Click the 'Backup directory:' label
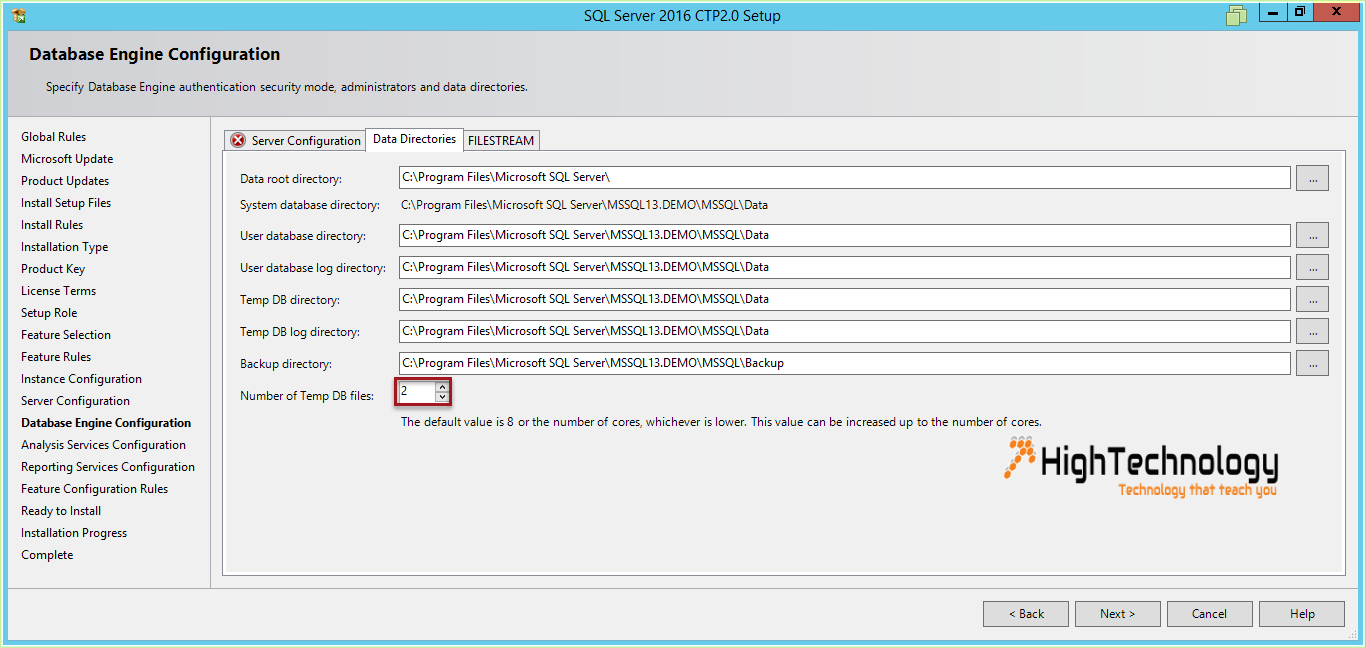The image size is (1366, 648). coord(286,364)
